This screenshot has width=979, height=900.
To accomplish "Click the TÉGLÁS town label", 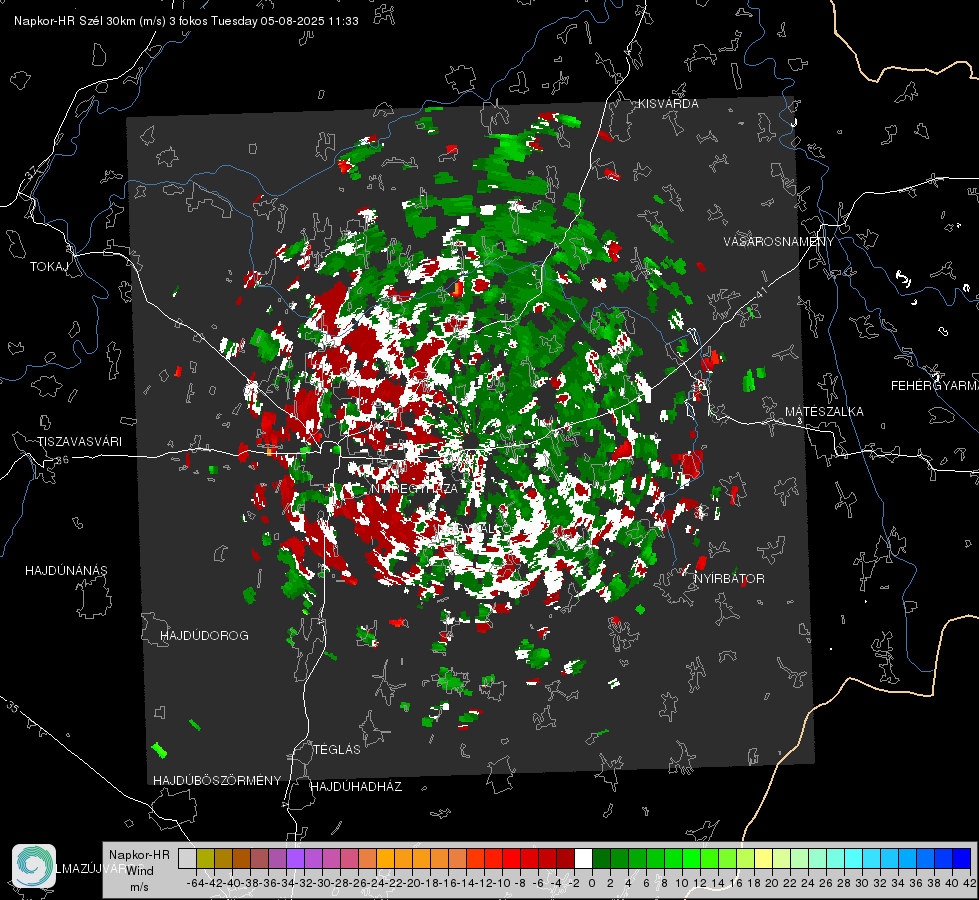I will [337, 749].
